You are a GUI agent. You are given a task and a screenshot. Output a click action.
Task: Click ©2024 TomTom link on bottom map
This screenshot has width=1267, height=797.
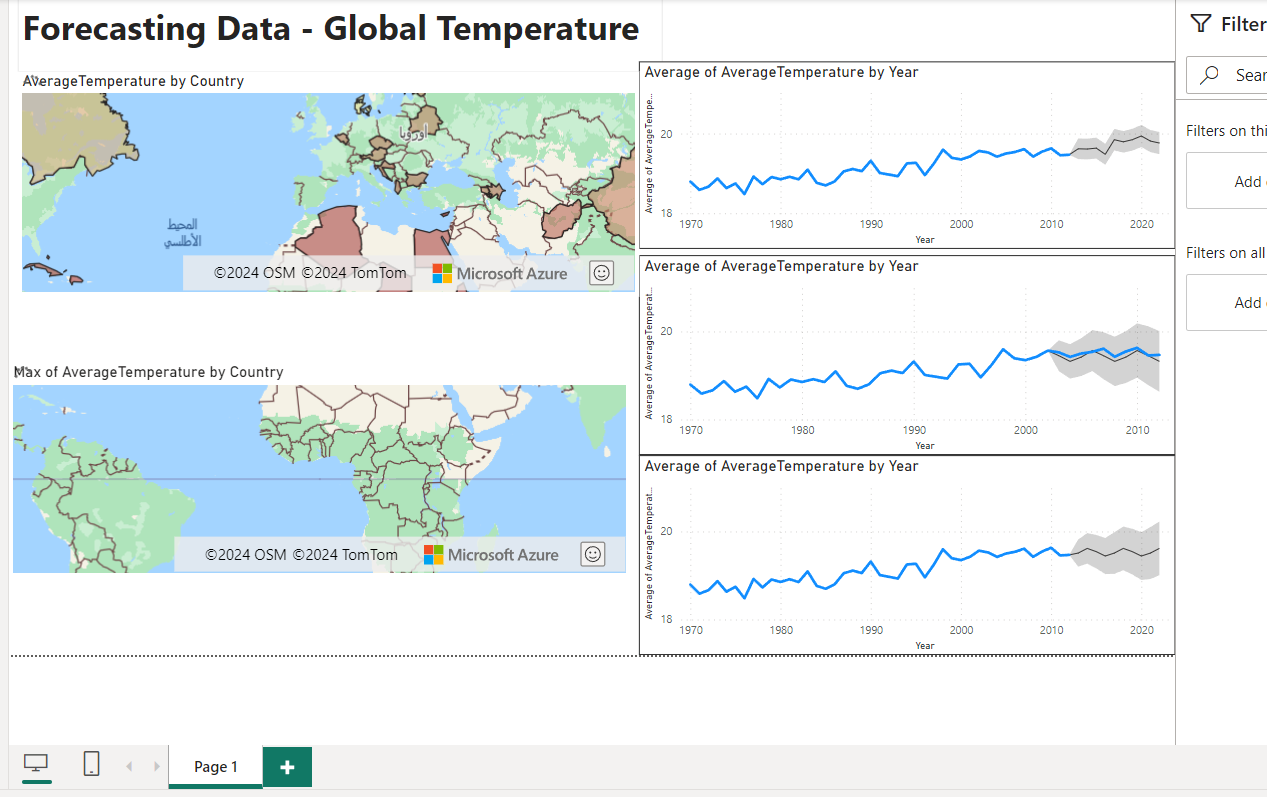click(345, 554)
